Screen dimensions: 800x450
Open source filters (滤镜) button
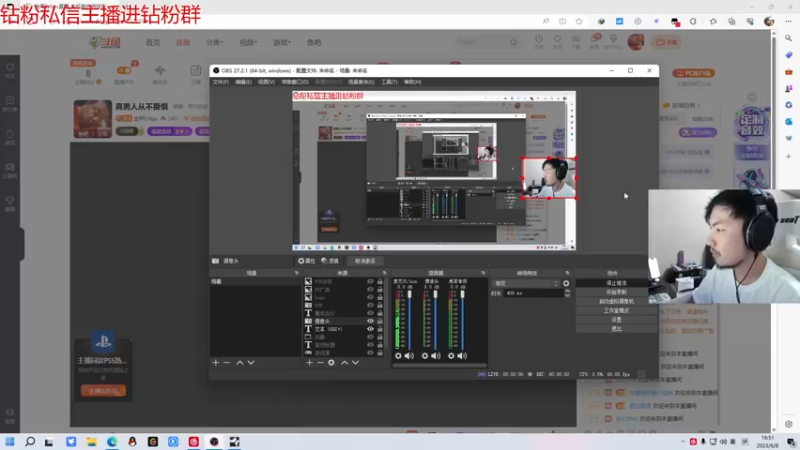pyautogui.click(x=330, y=261)
